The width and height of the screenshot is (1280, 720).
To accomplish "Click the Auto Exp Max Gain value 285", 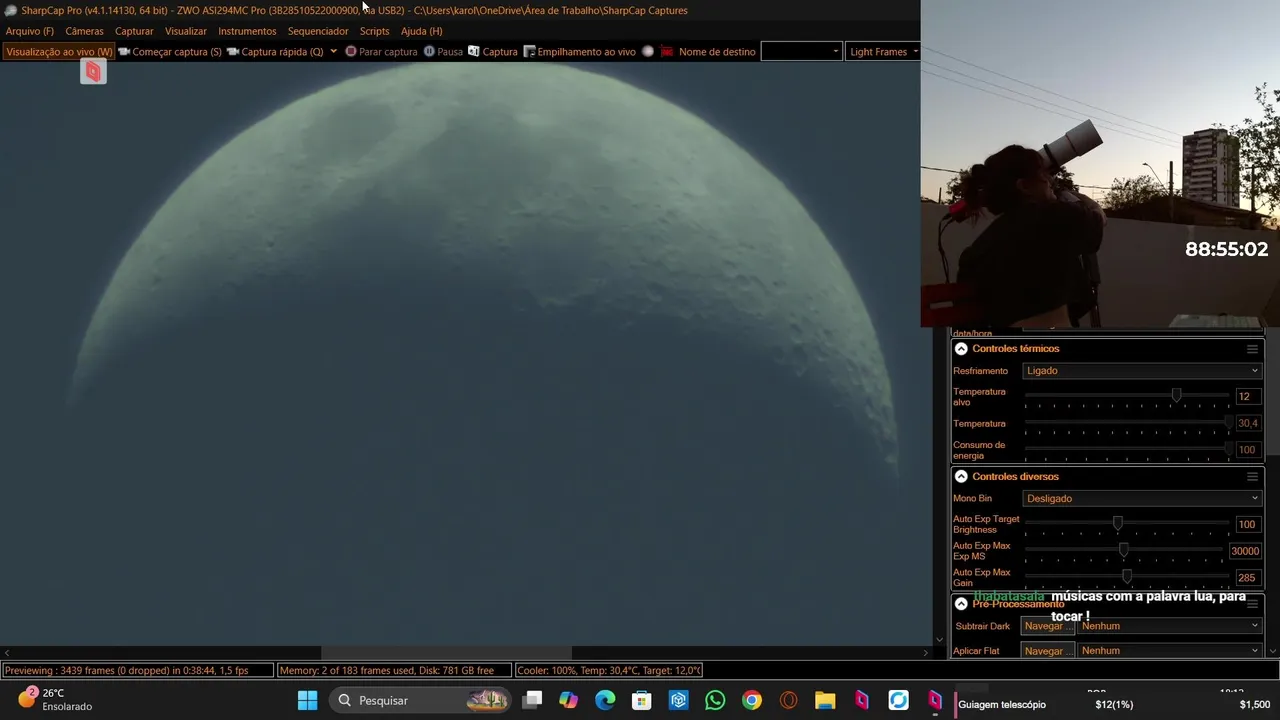I will (1248, 577).
